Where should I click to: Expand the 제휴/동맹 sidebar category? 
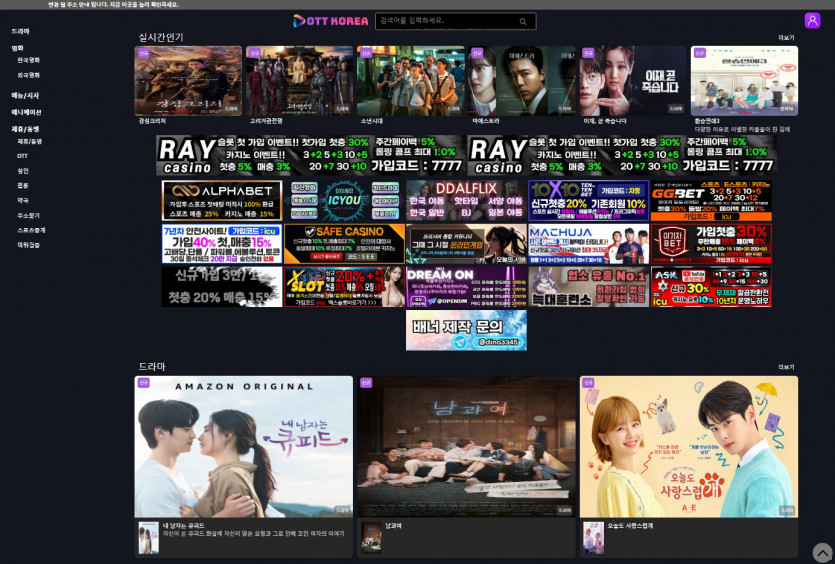(26, 129)
